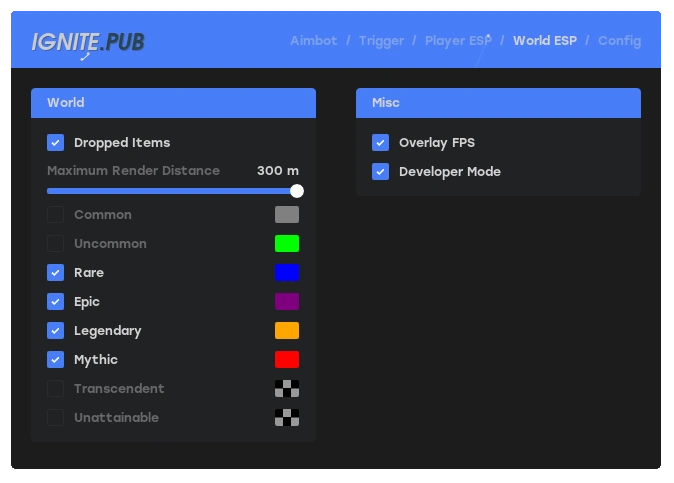This screenshot has height=483, width=674.
Task: Click the IGNITE.PUB logo
Action: [87, 42]
